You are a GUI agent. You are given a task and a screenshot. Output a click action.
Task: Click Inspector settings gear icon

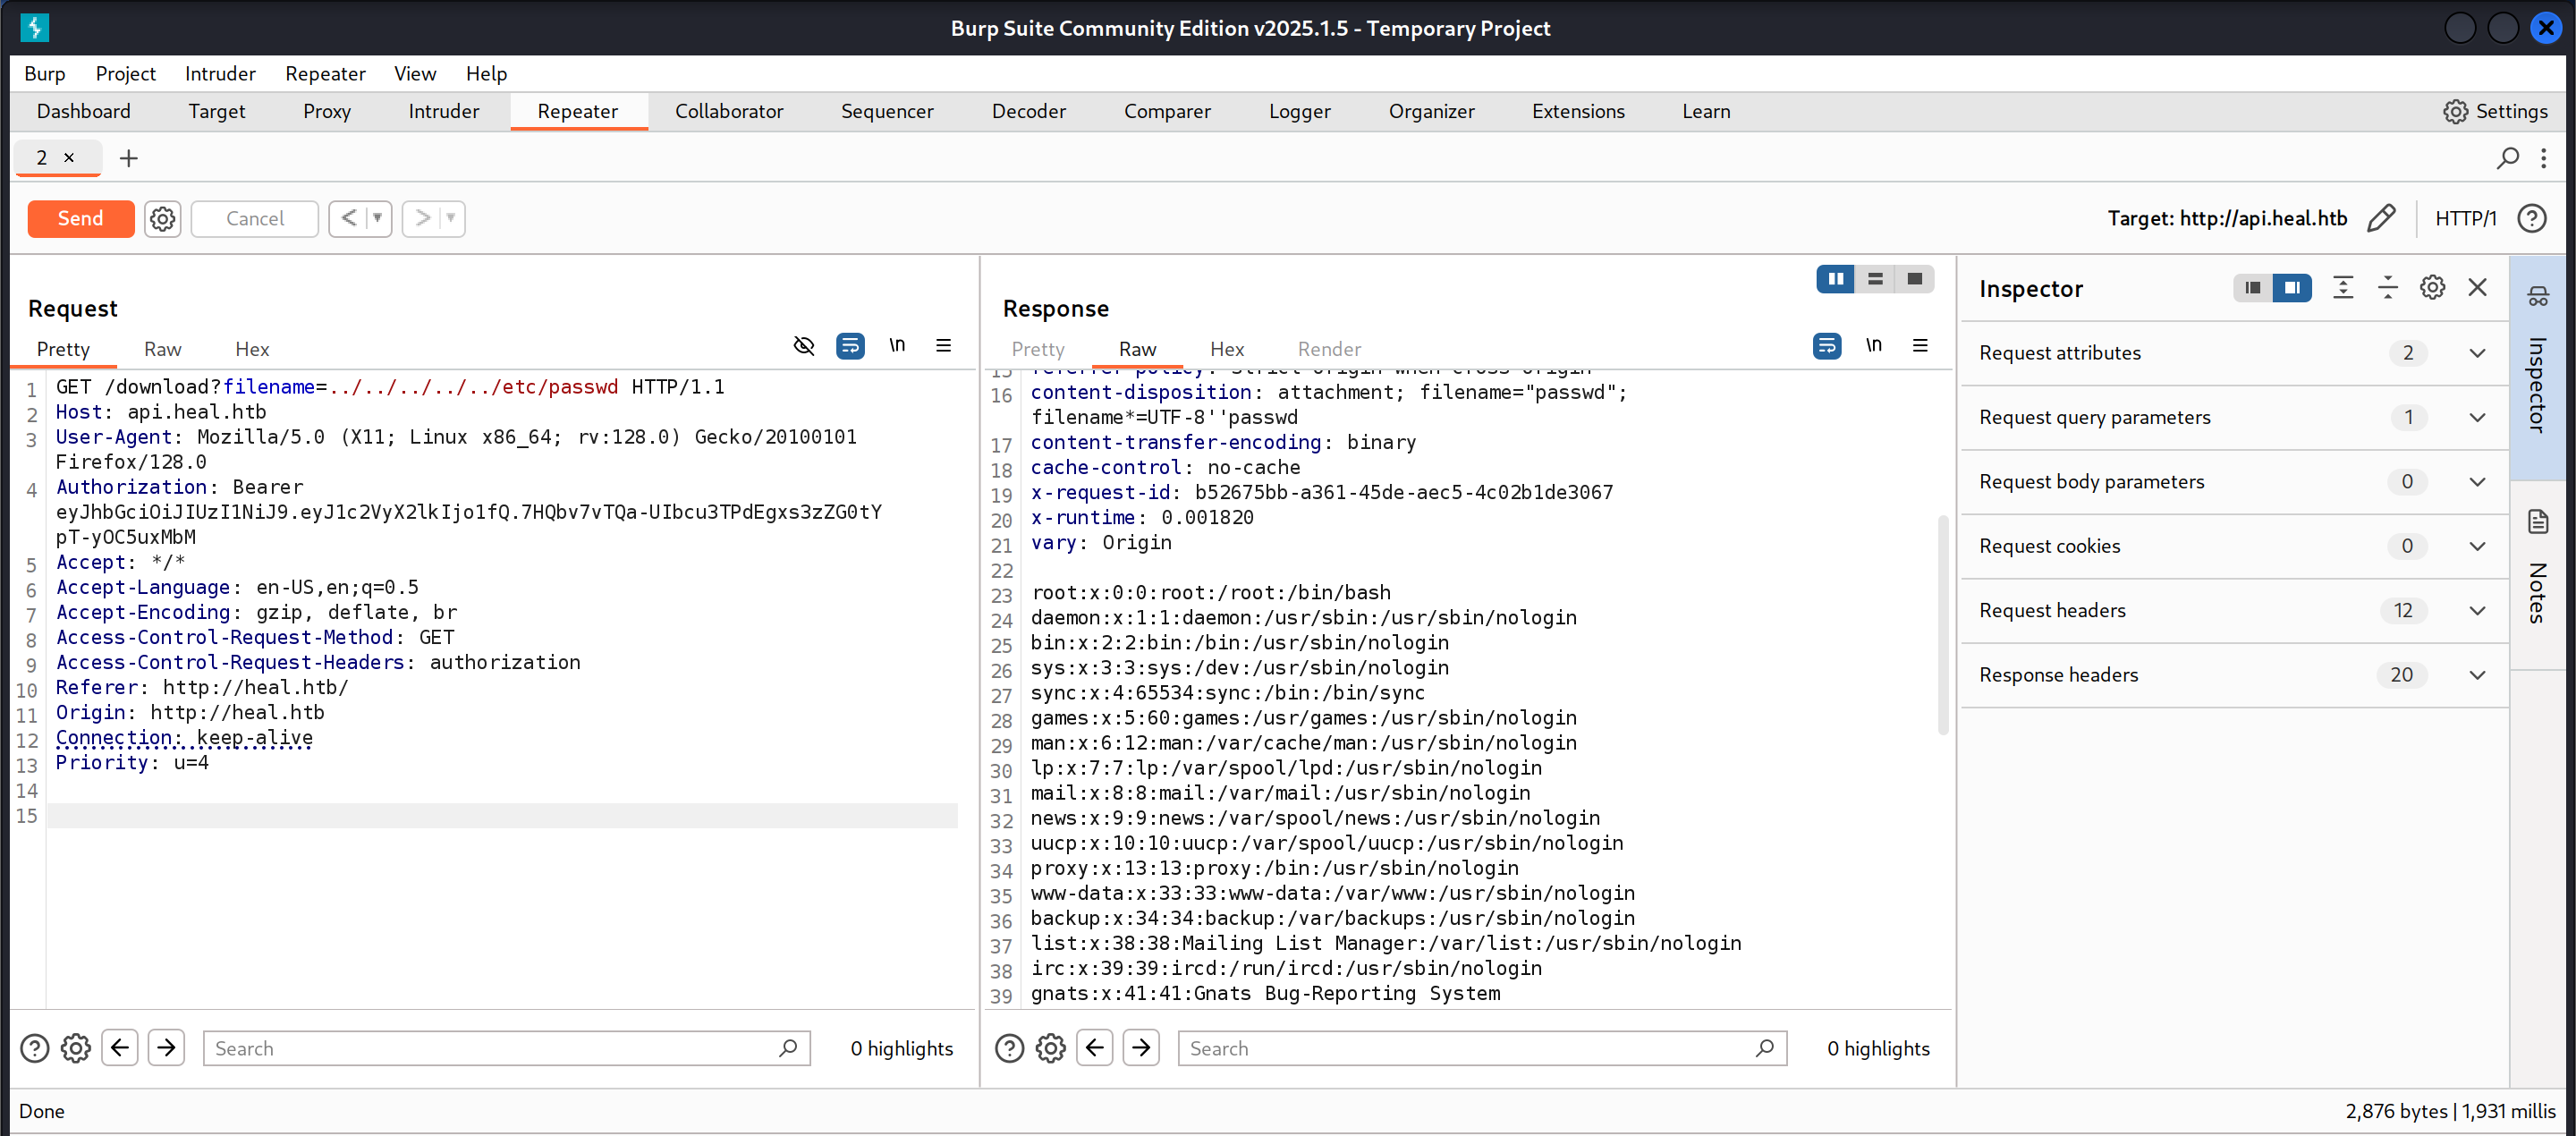2432,288
